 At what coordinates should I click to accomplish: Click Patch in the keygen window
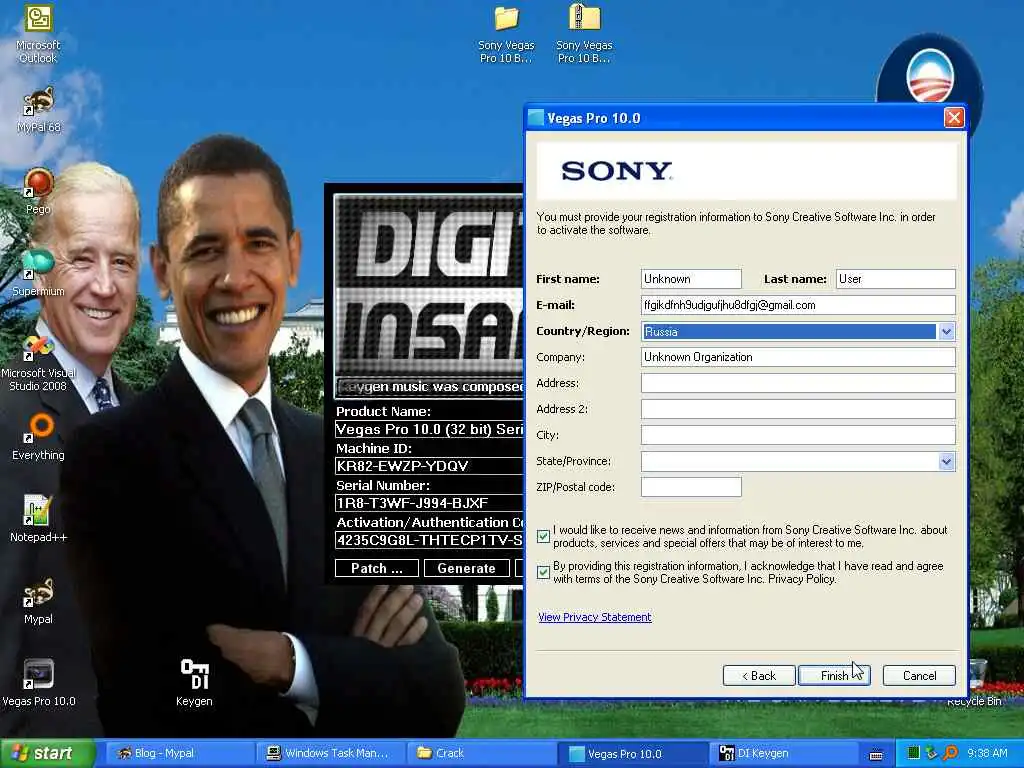377,568
